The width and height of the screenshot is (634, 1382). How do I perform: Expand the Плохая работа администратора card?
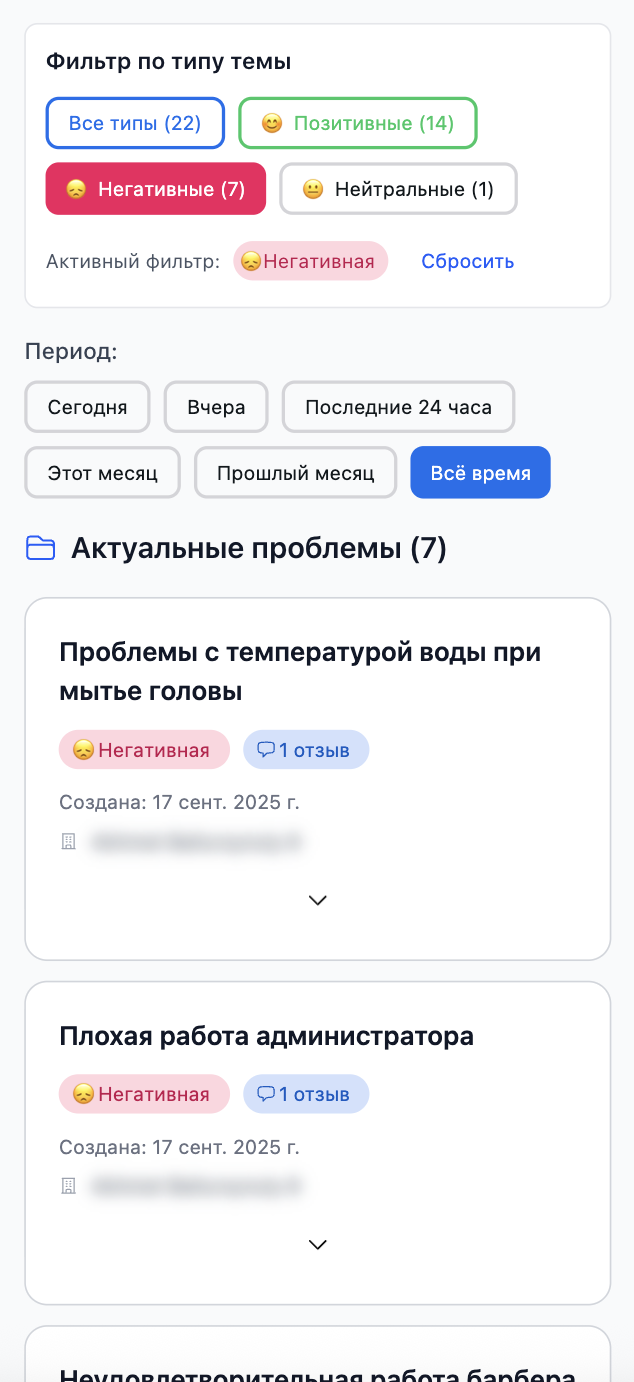[317, 1244]
